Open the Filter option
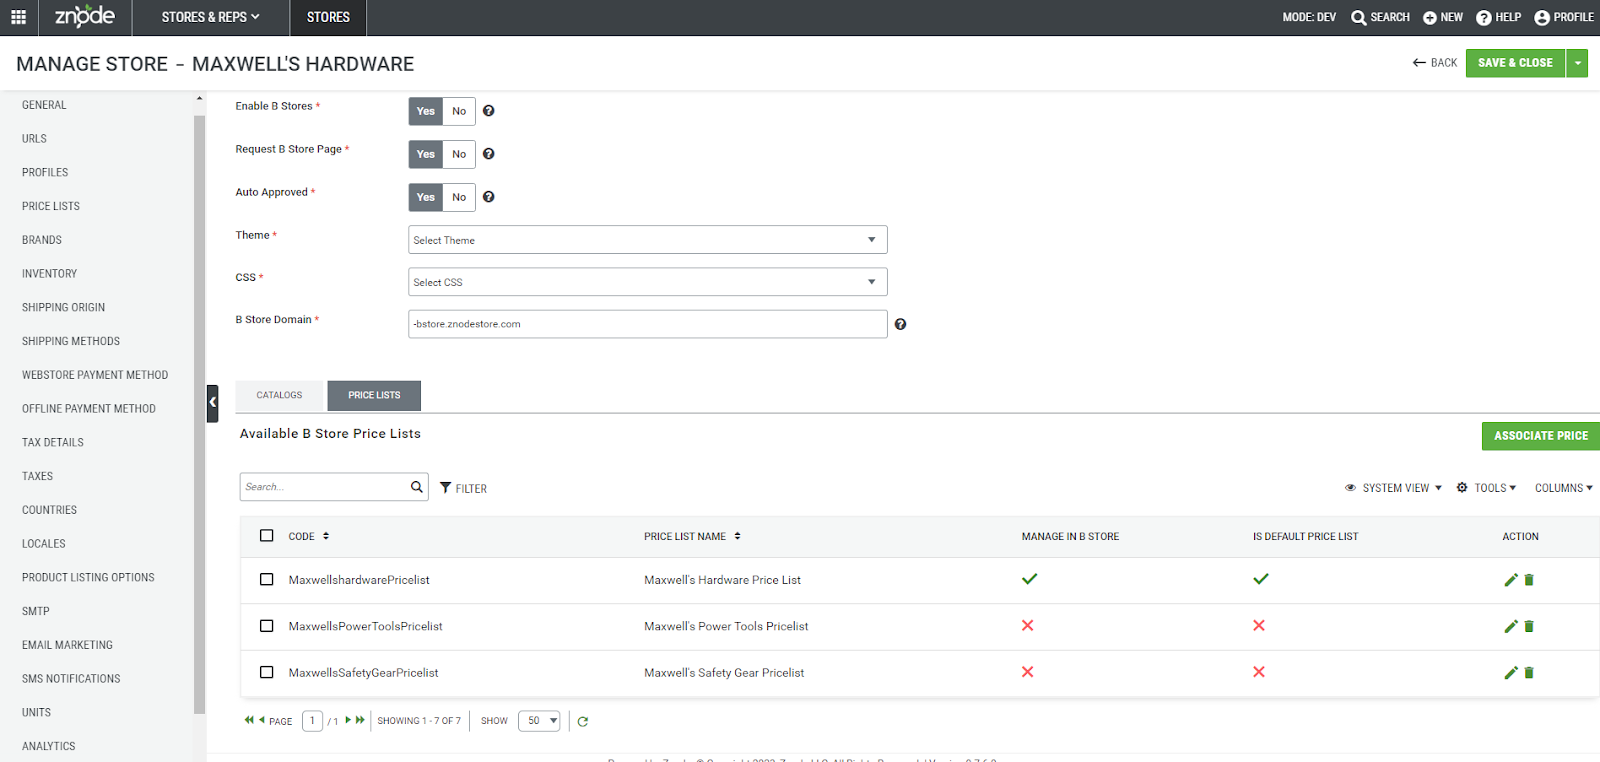Screen dimensions: 1600x762 [x=464, y=488]
